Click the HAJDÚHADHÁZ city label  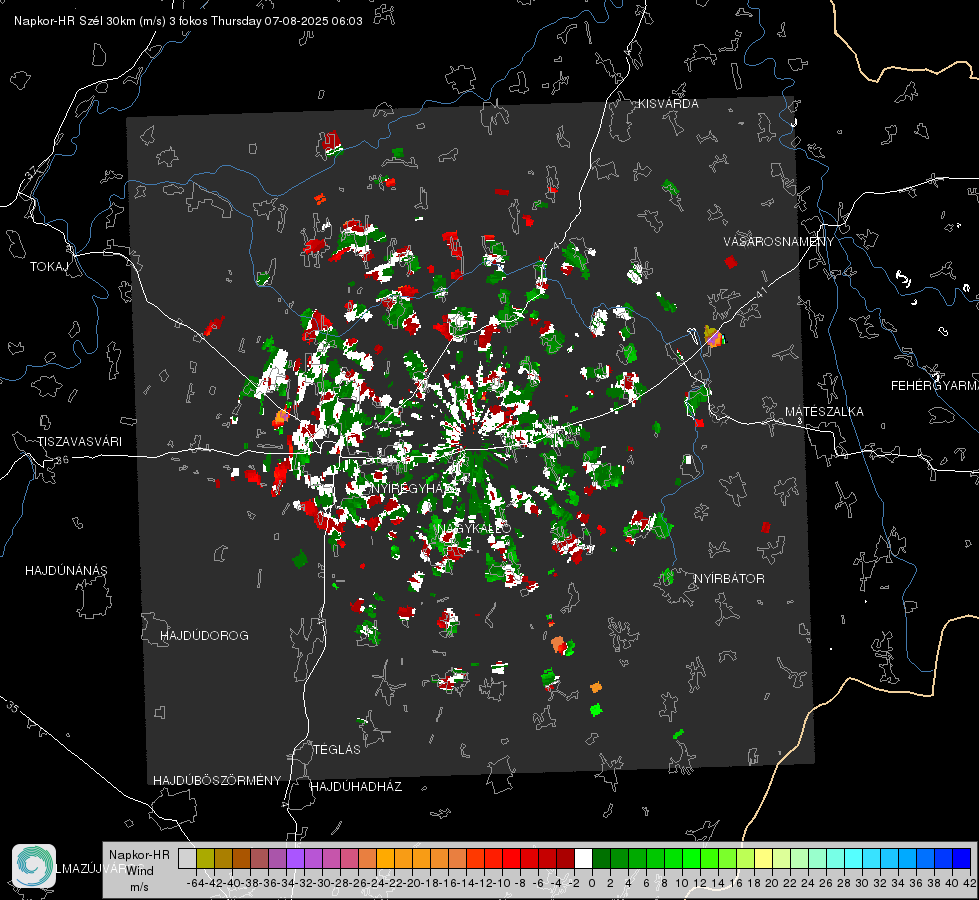coord(356,787)
